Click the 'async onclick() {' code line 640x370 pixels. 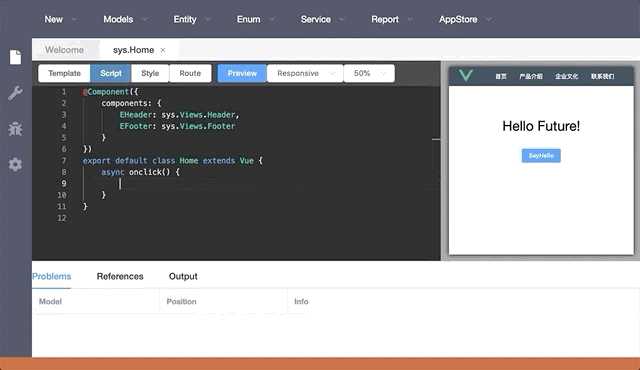point(140,172)
